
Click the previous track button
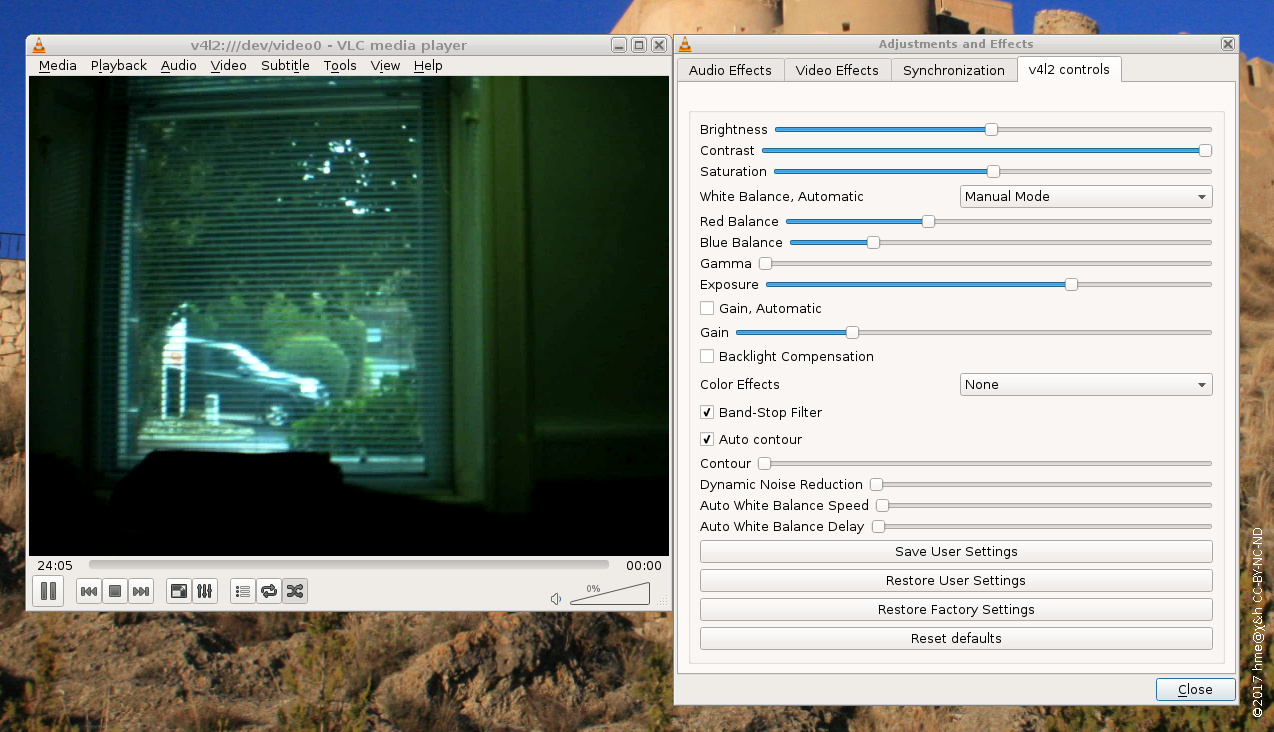pyautogui.click(x=89, y=592)
